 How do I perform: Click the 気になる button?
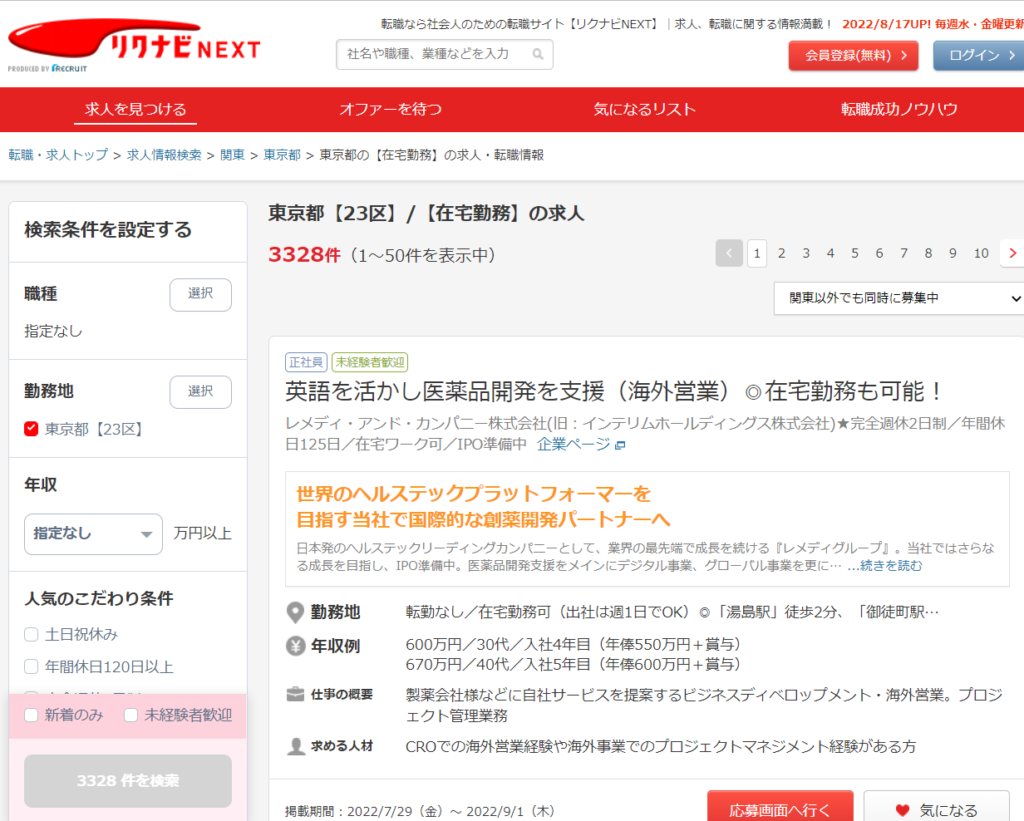937,807
